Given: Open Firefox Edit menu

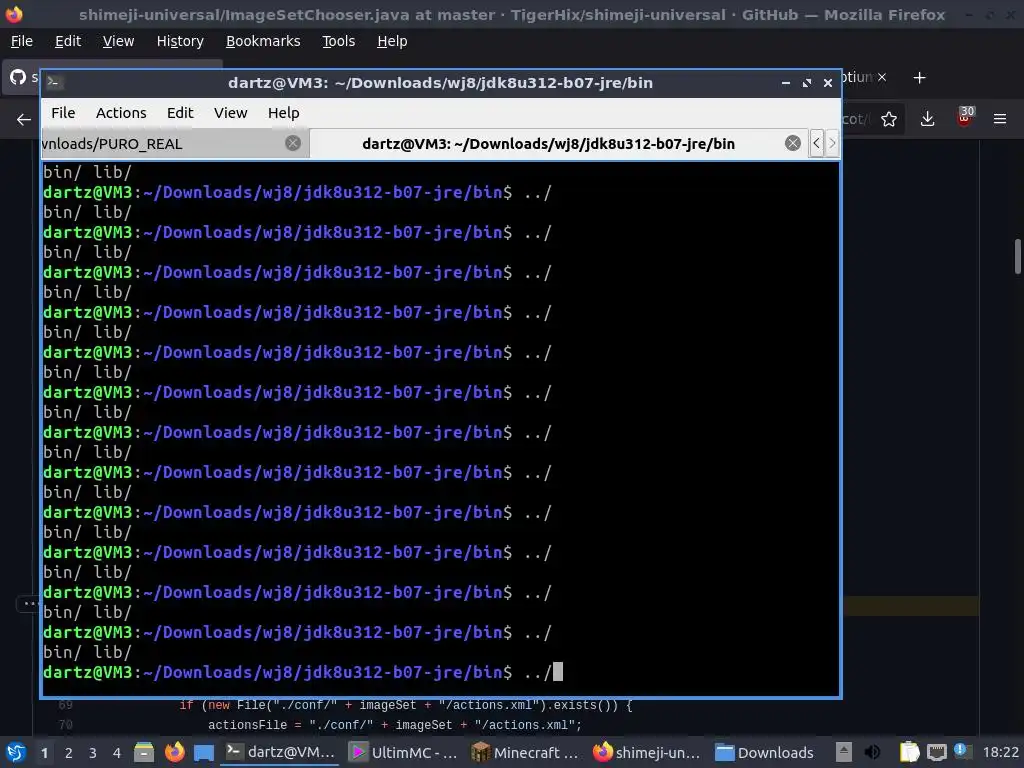Looking at the screenshot, I should [x=68, y=41].
